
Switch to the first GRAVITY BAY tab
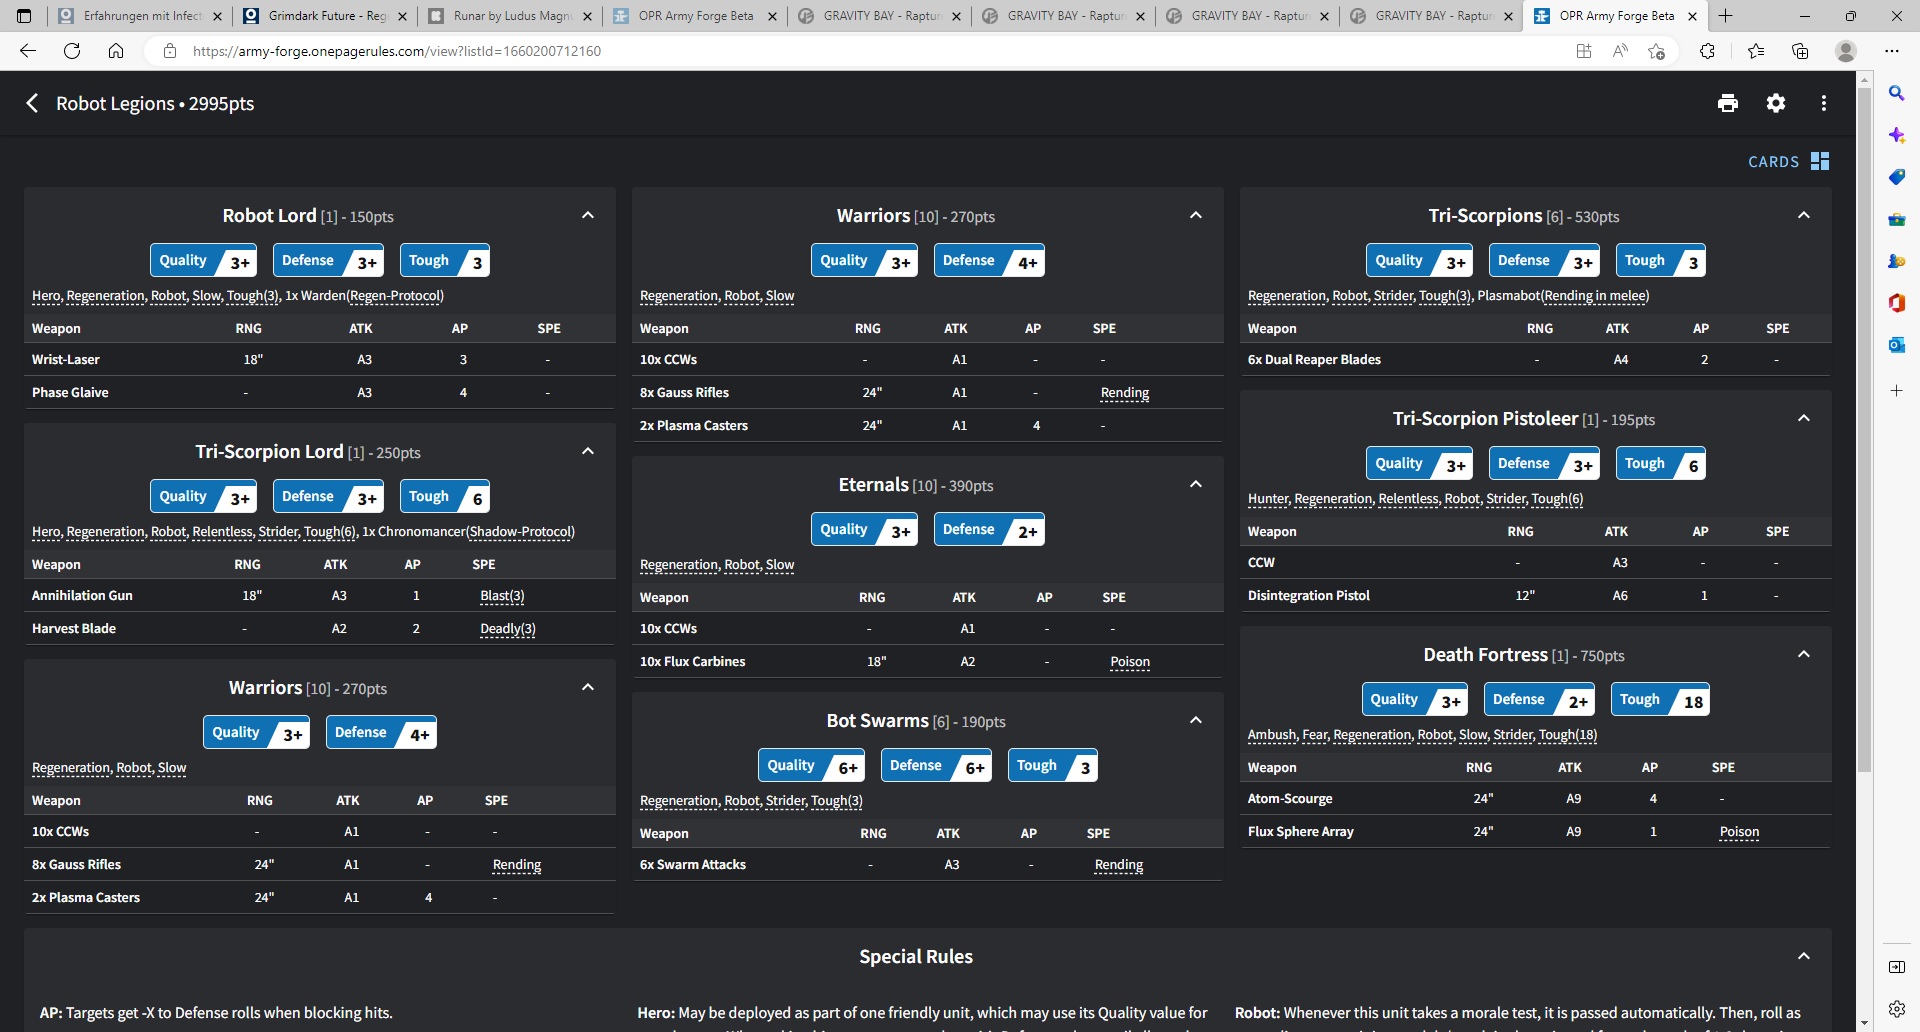click(x=878, y=16)
